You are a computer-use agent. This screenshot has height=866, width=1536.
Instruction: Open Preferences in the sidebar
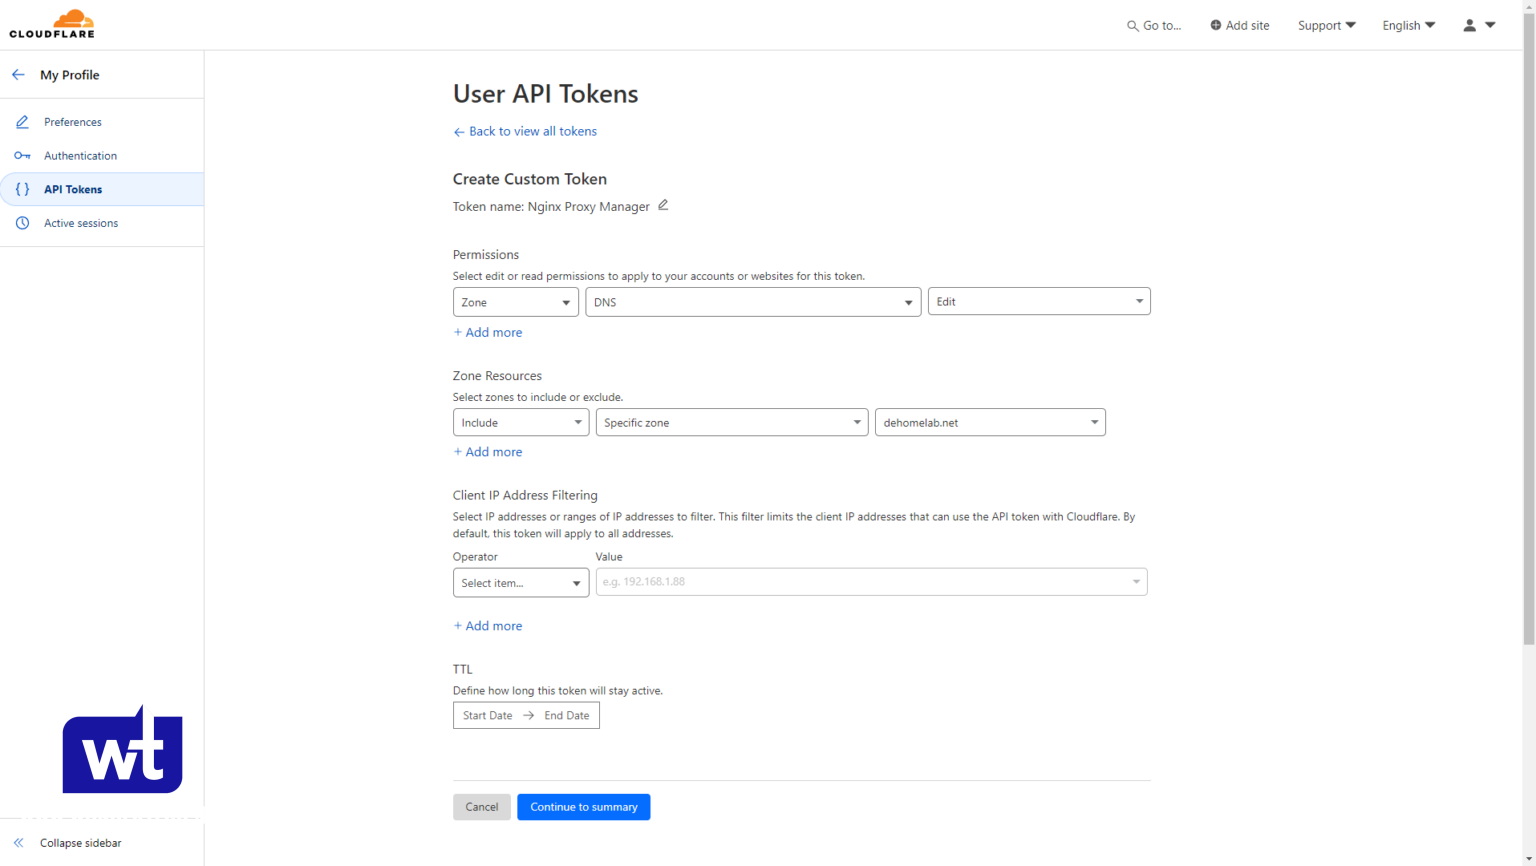(72, 122)
